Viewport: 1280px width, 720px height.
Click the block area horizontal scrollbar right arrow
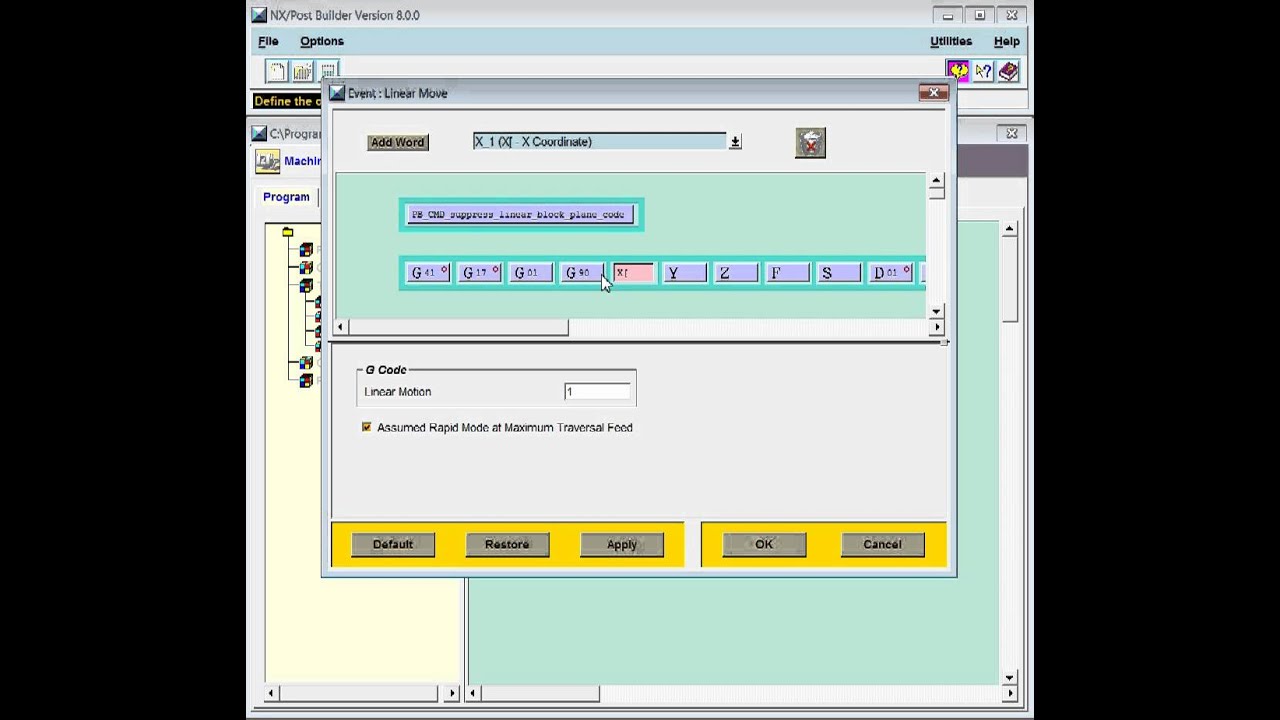[937, 327]
